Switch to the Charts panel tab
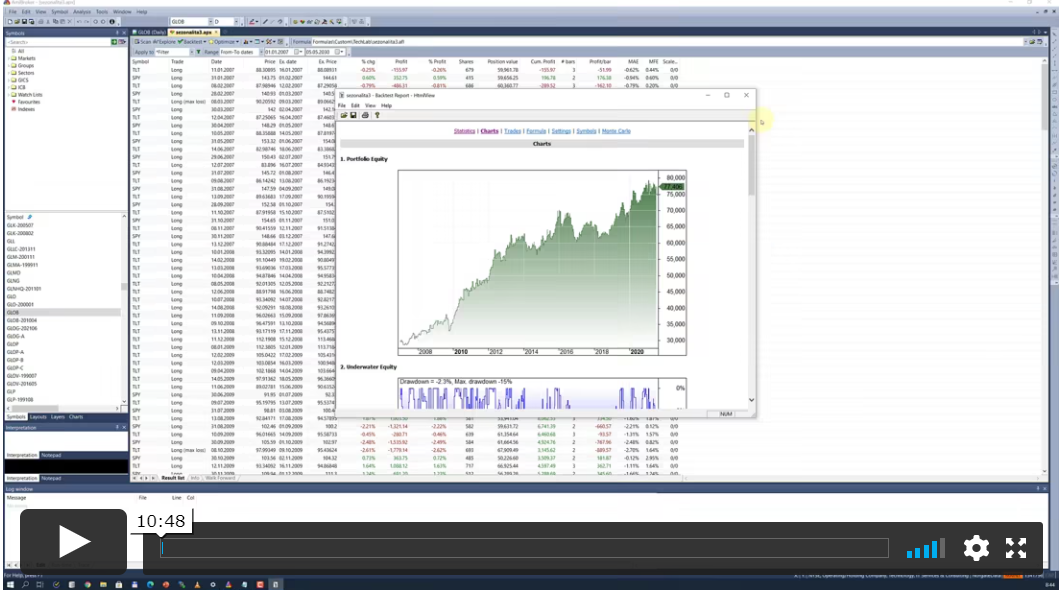 point(76,417)
